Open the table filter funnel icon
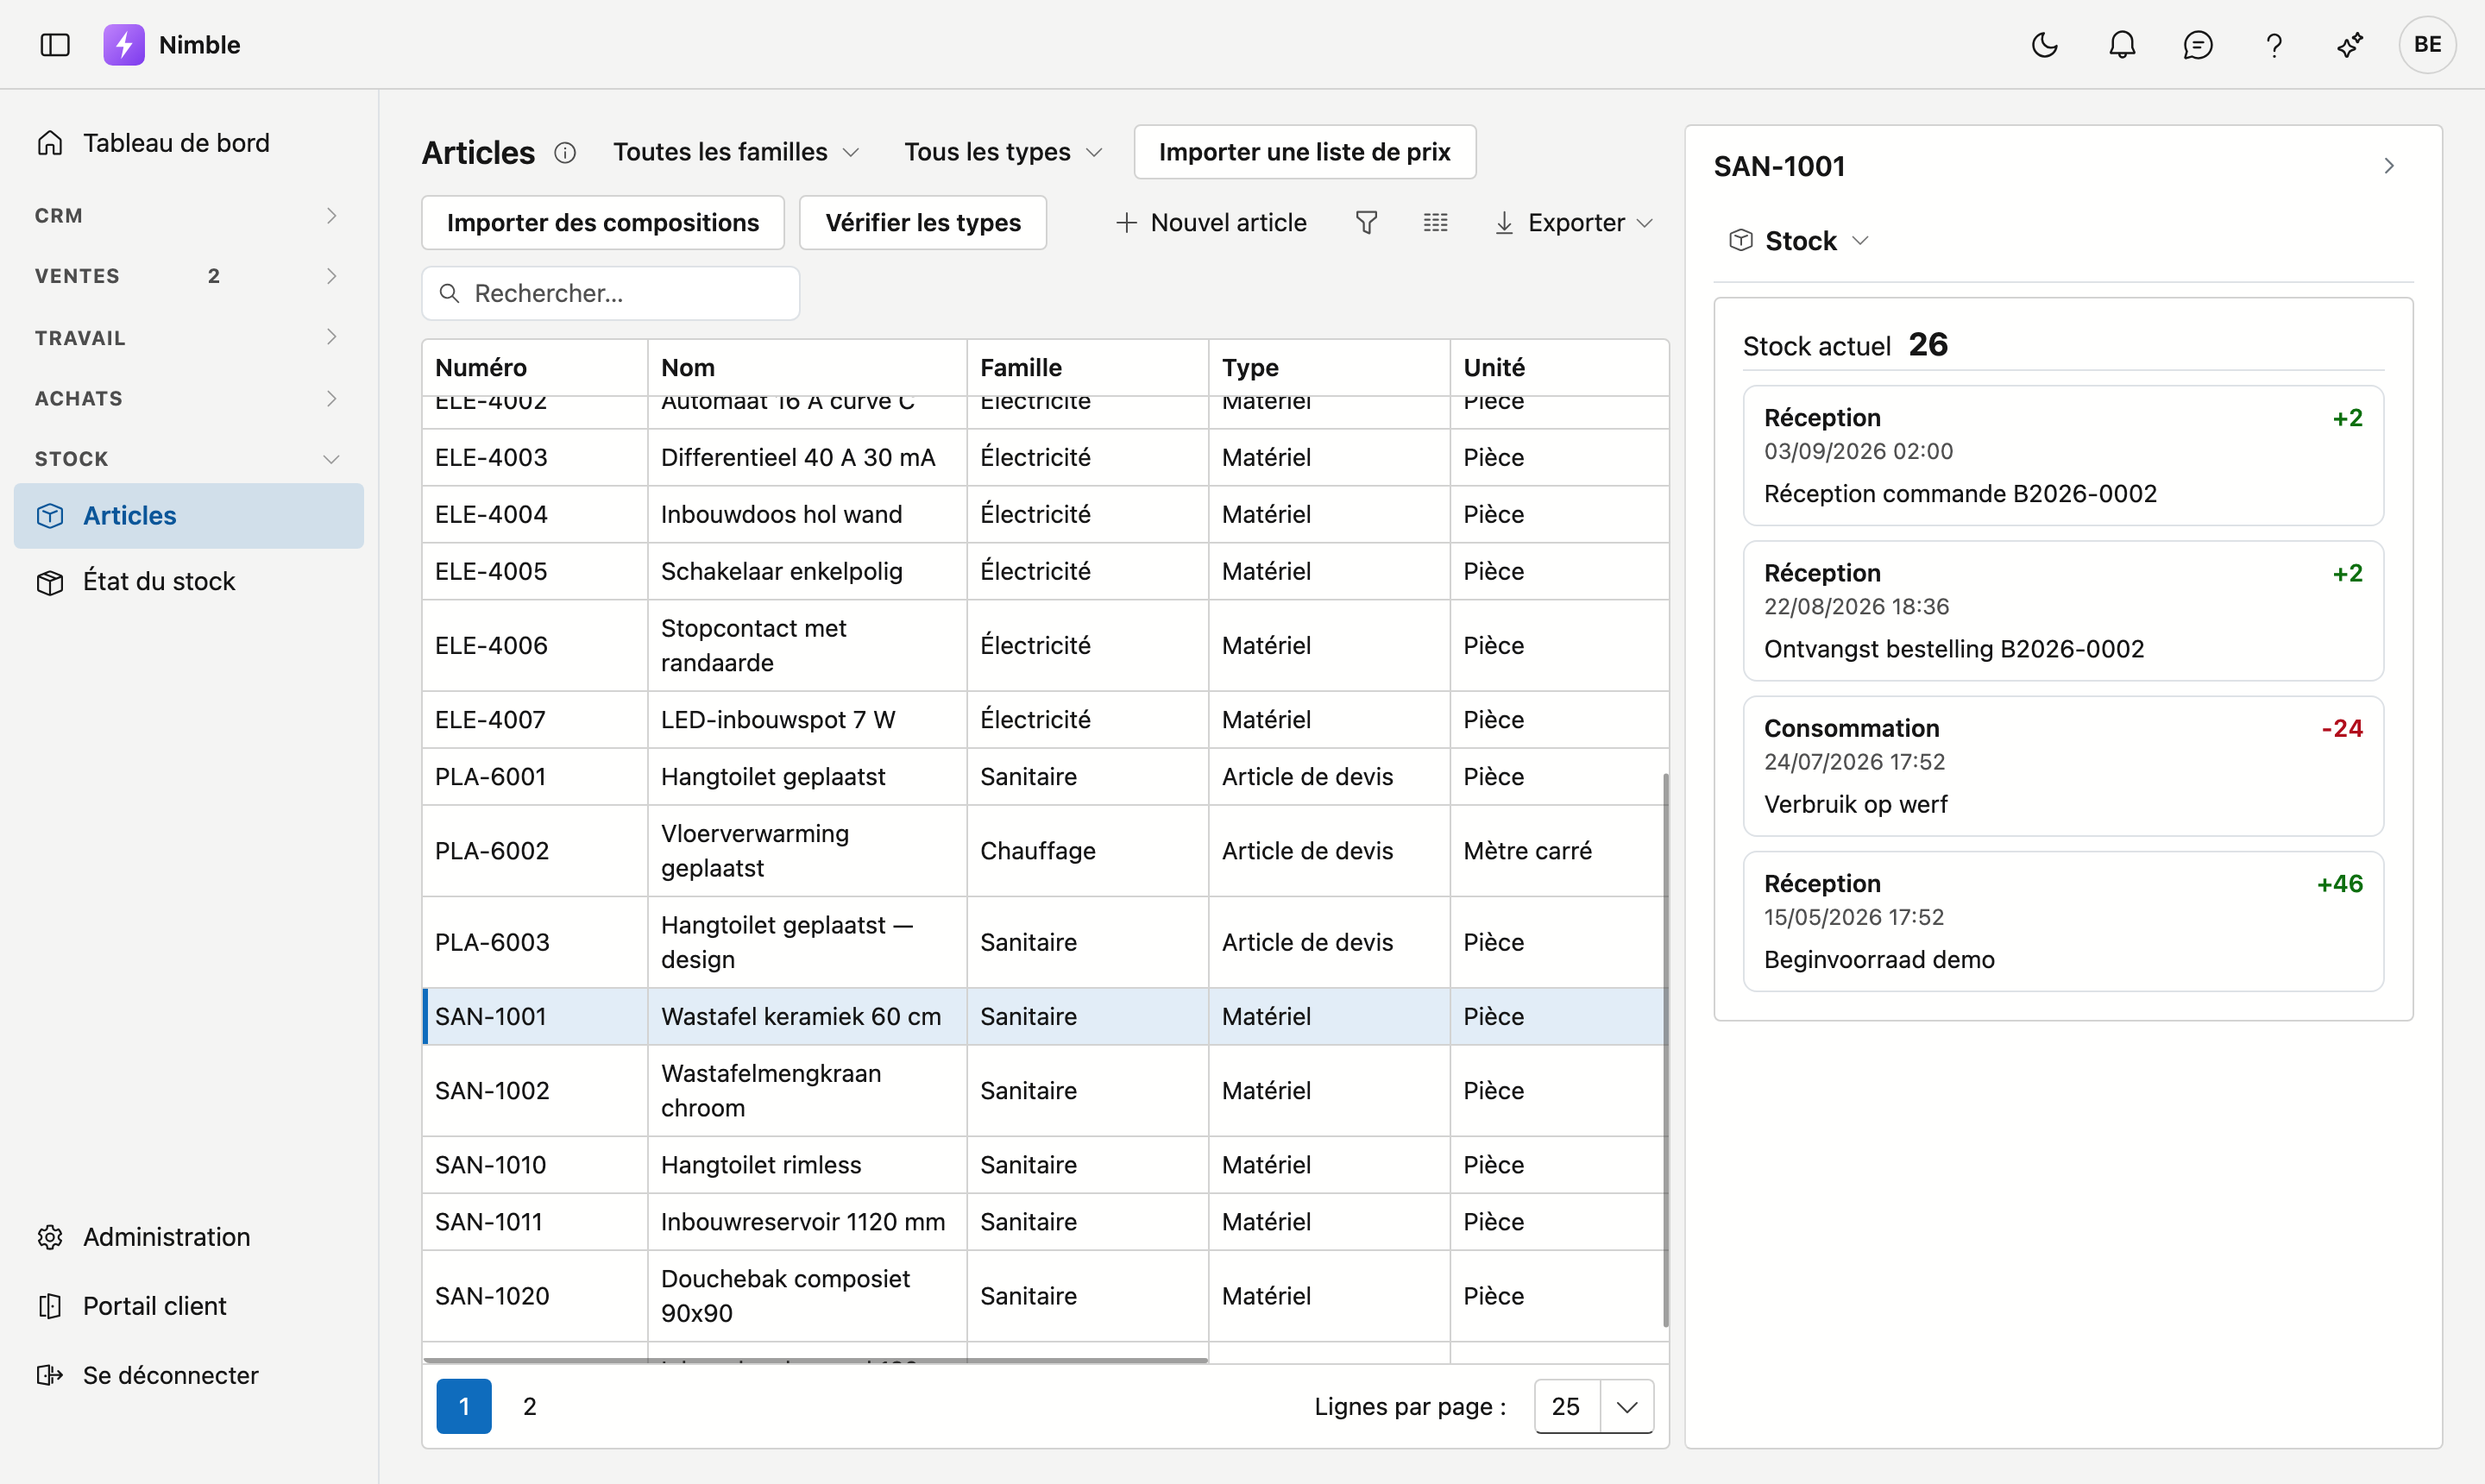The height and width of the screenshot is (1484, 2485). 1366,222
